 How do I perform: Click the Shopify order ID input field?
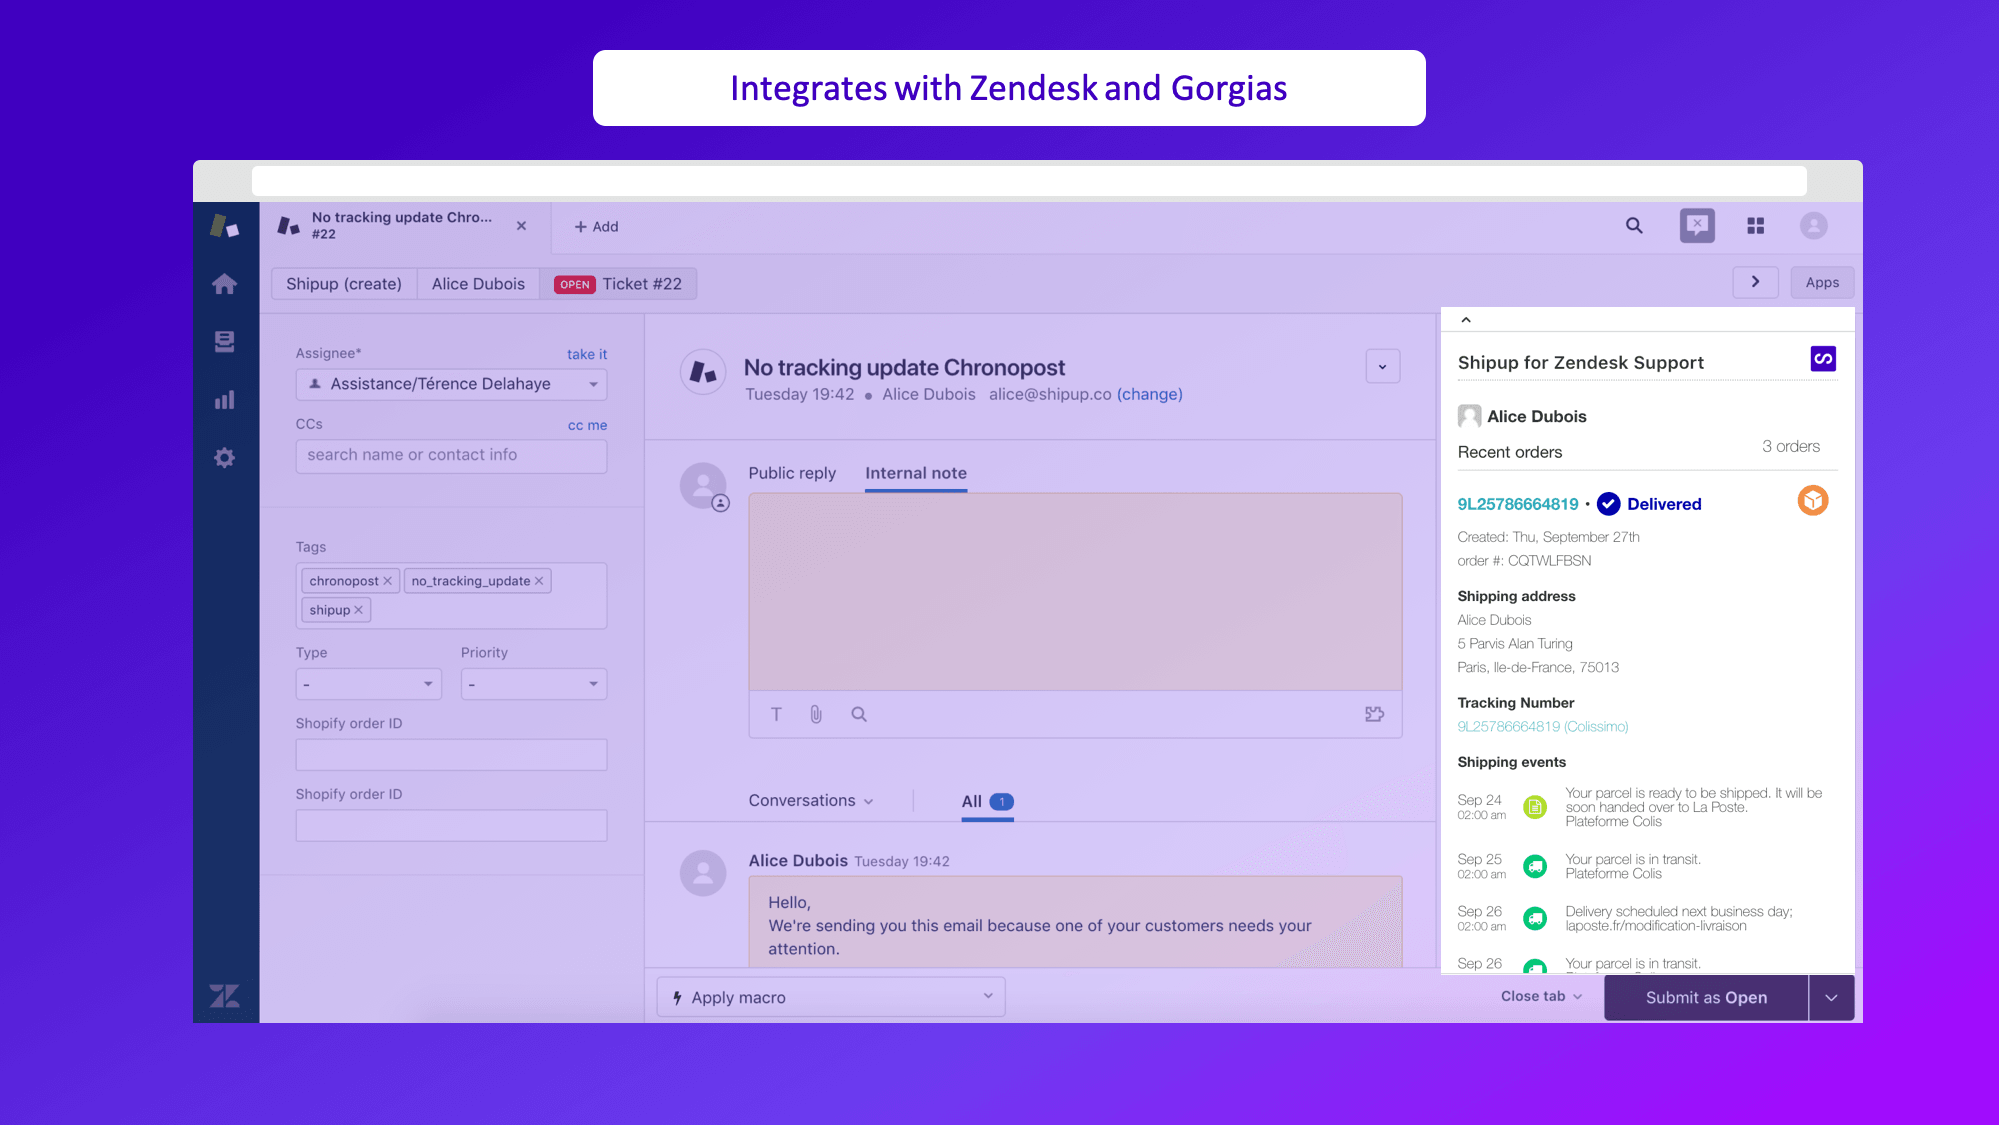point(450,753)
